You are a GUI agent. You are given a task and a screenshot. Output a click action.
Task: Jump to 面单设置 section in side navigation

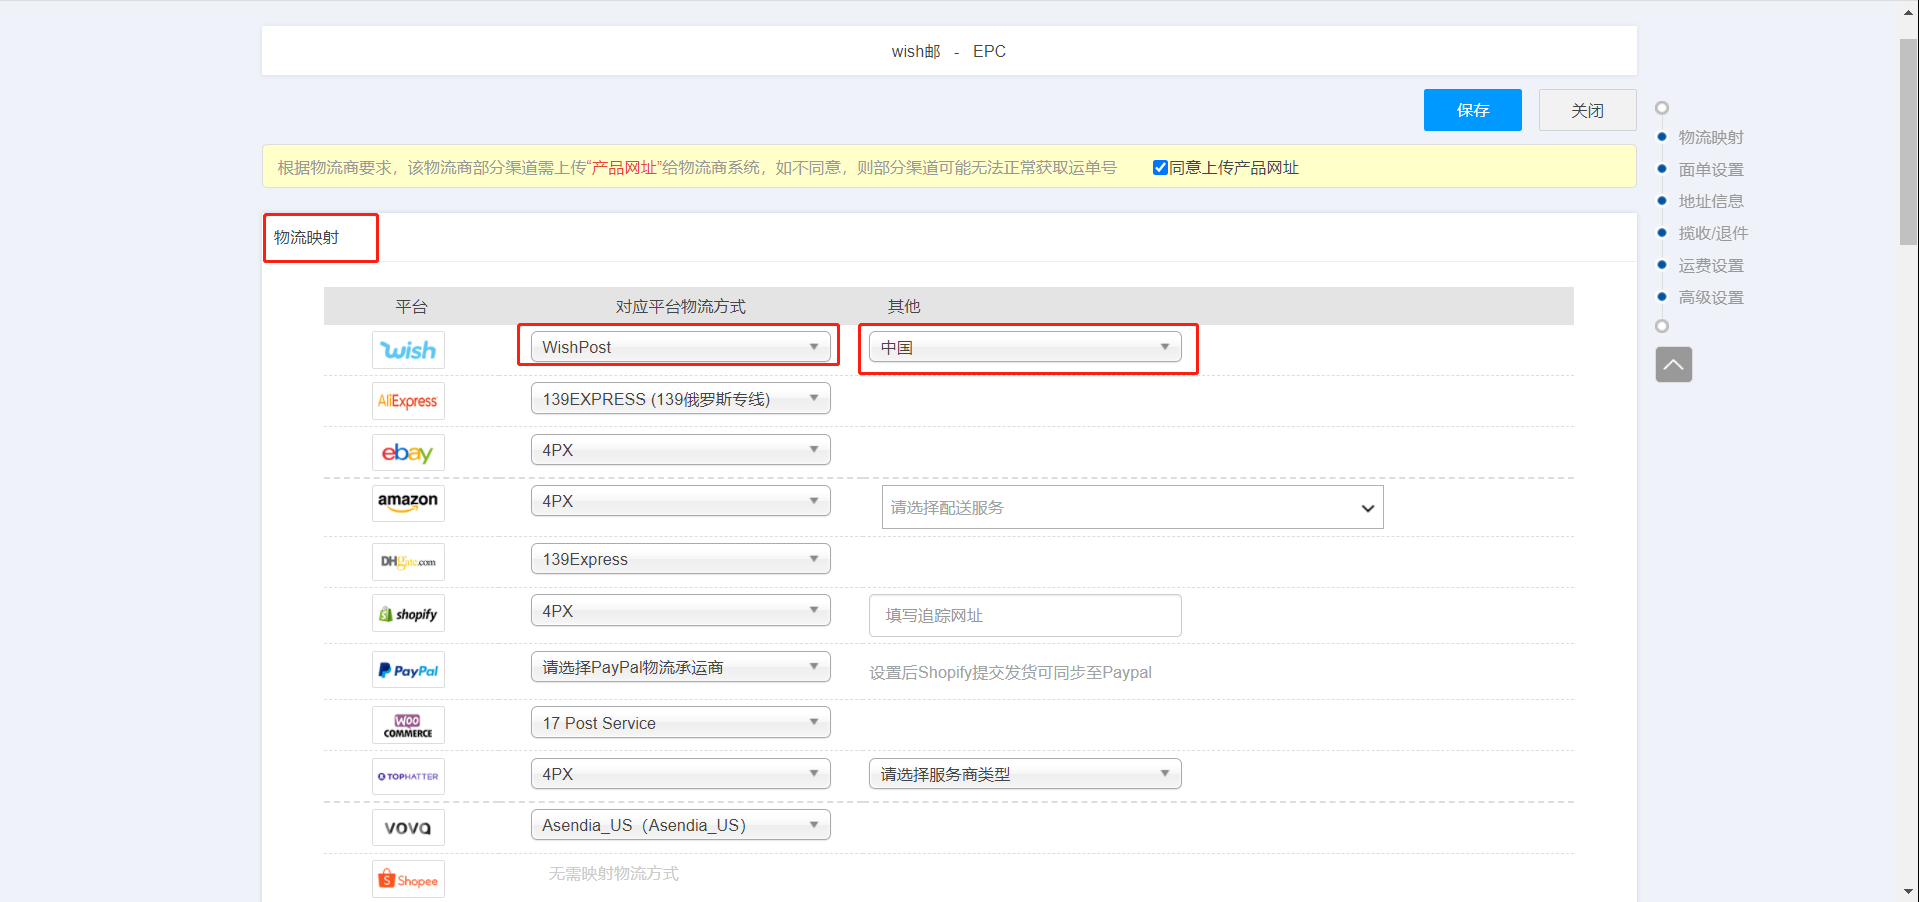coord(1710,169)
